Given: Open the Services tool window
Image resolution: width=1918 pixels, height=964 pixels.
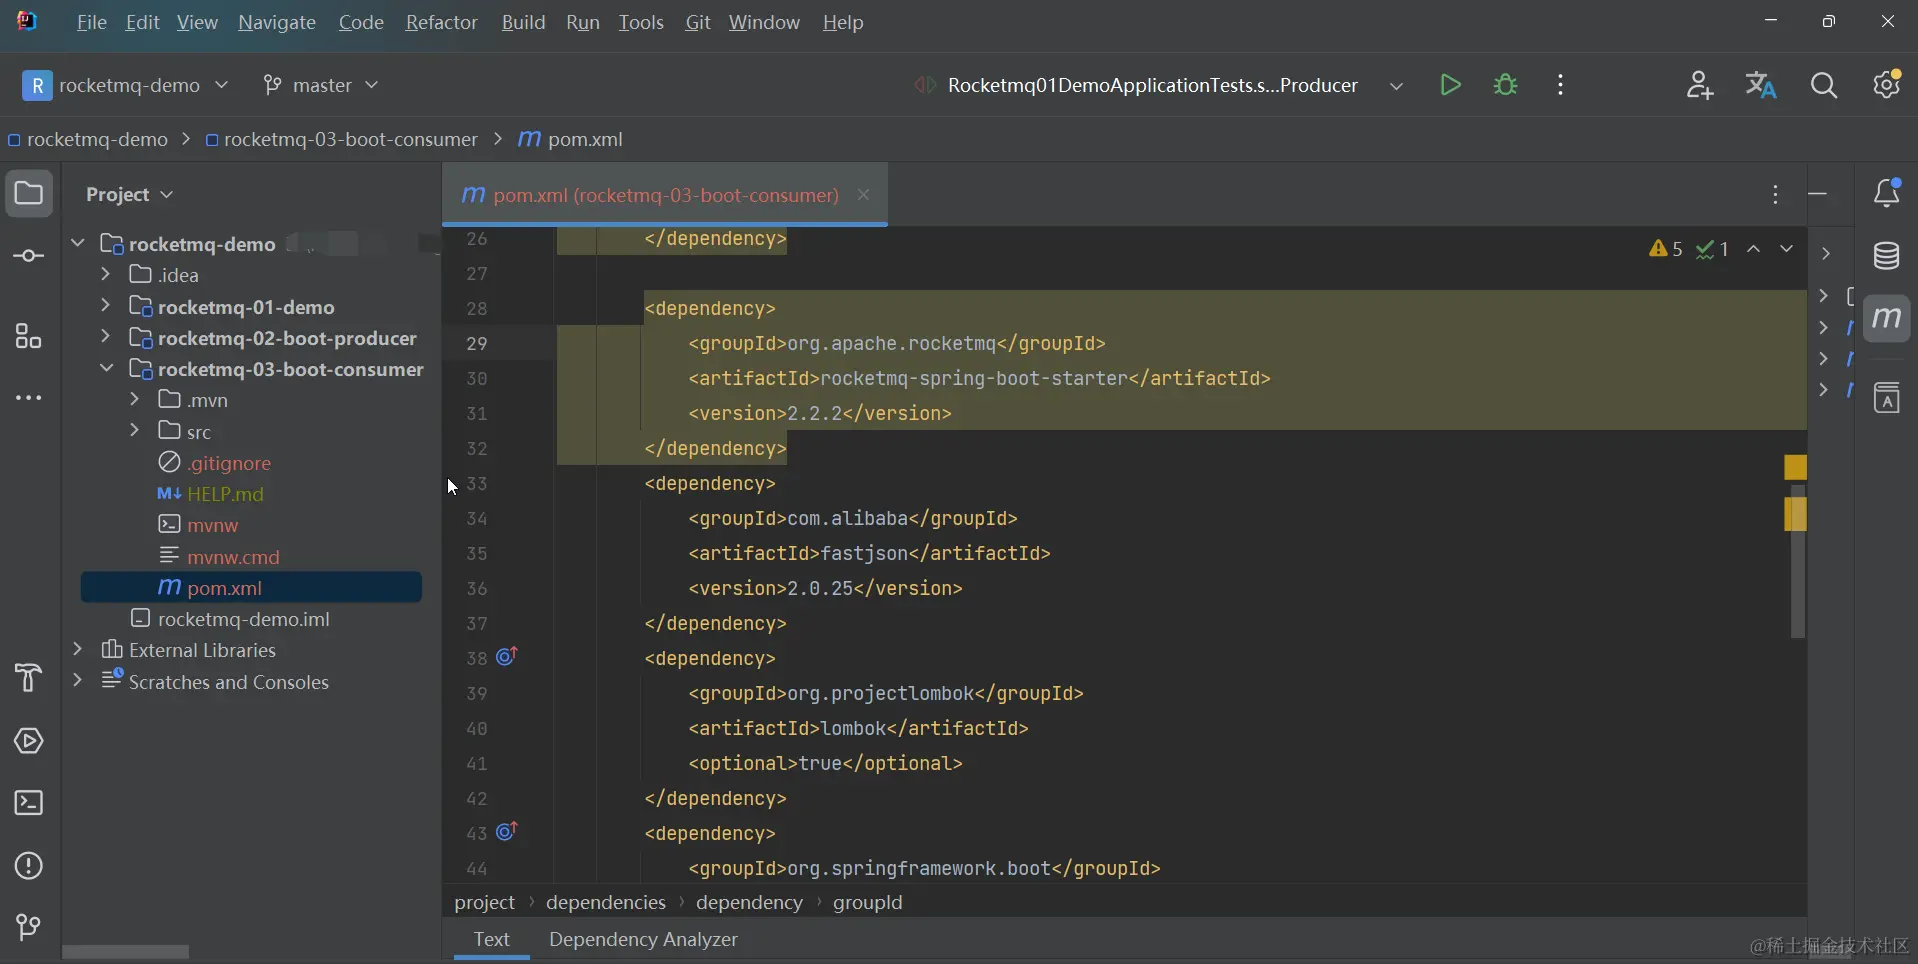Looking at the screenshot, I should 29,741.
